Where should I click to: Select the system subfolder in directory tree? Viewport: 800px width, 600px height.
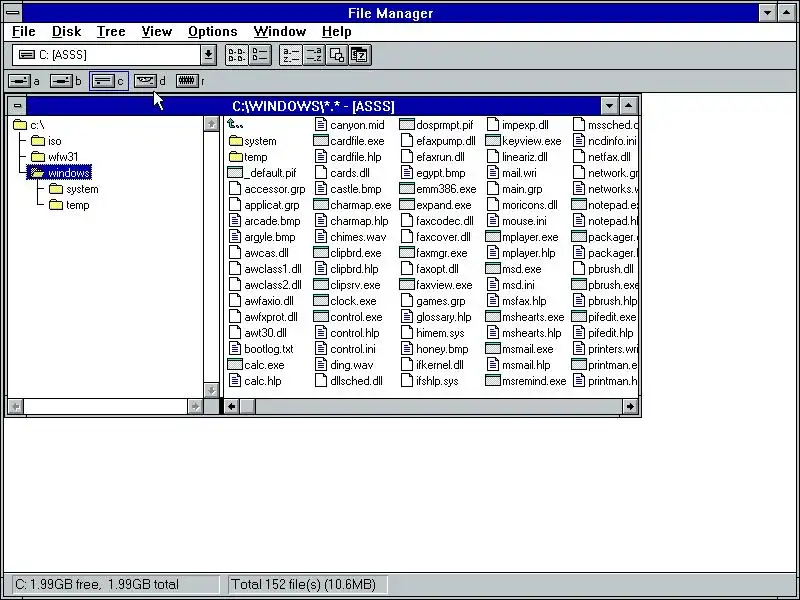[x=74, y=189]
